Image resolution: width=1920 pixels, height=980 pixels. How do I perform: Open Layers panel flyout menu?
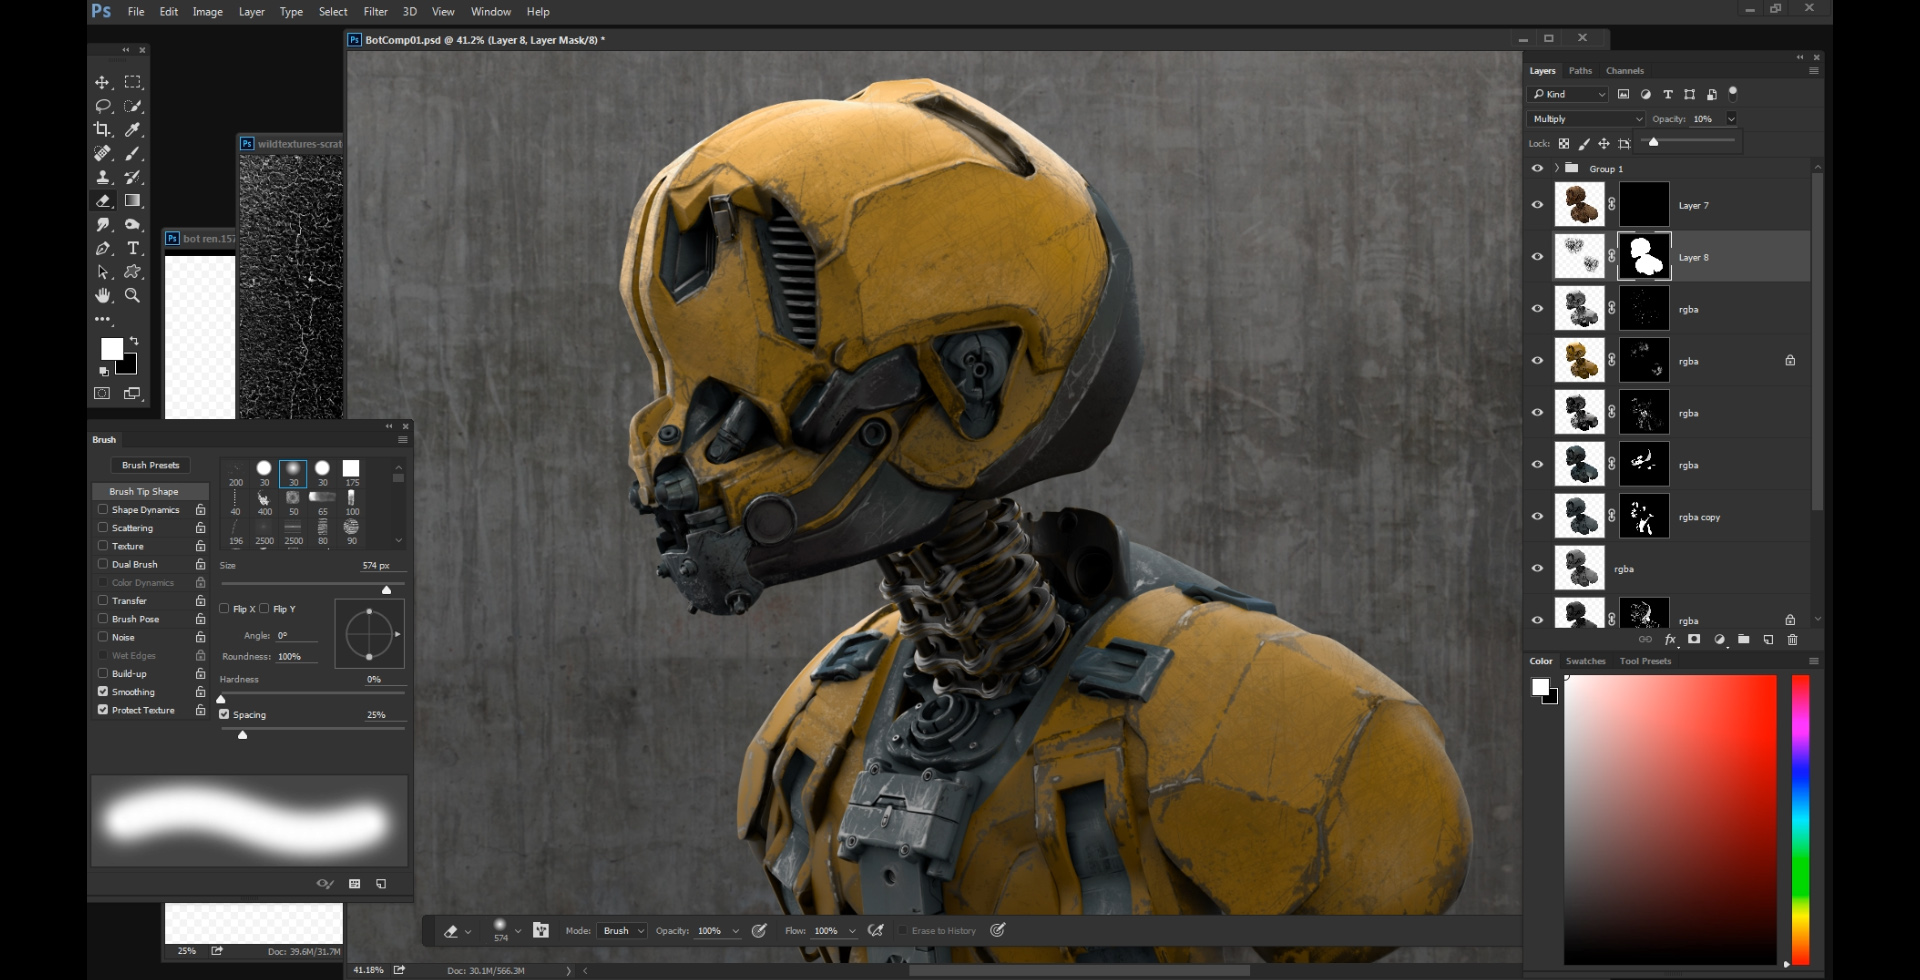tap(1813, 71)
